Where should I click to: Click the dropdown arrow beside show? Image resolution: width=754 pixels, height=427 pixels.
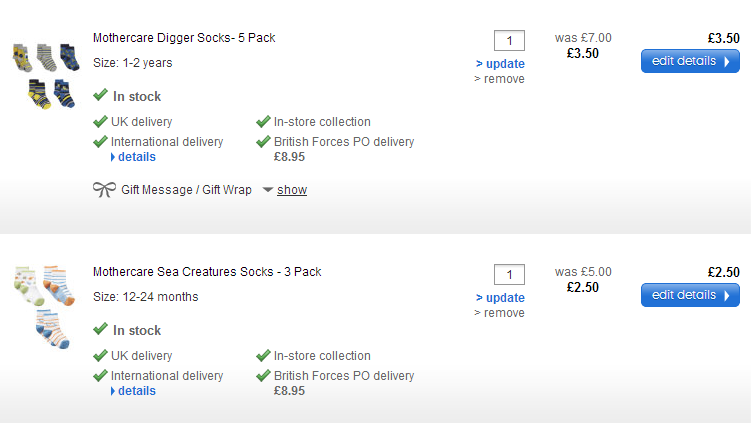click(x=268, y=190)
